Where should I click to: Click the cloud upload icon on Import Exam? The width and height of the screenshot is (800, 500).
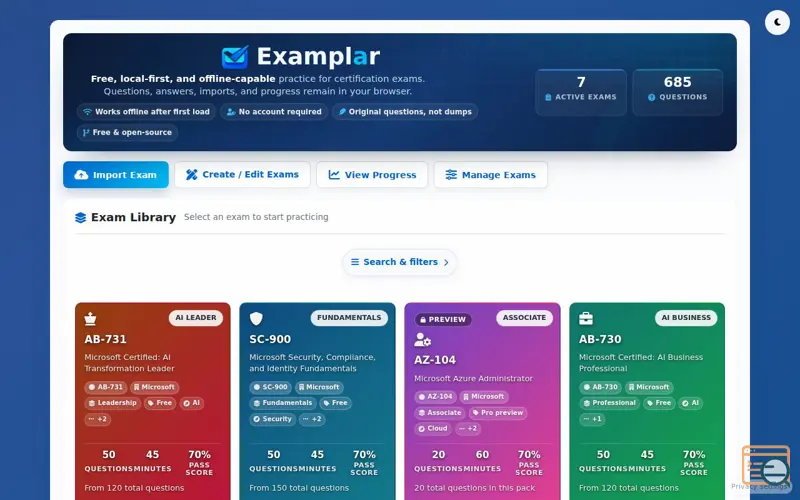[x=81, y=175]
